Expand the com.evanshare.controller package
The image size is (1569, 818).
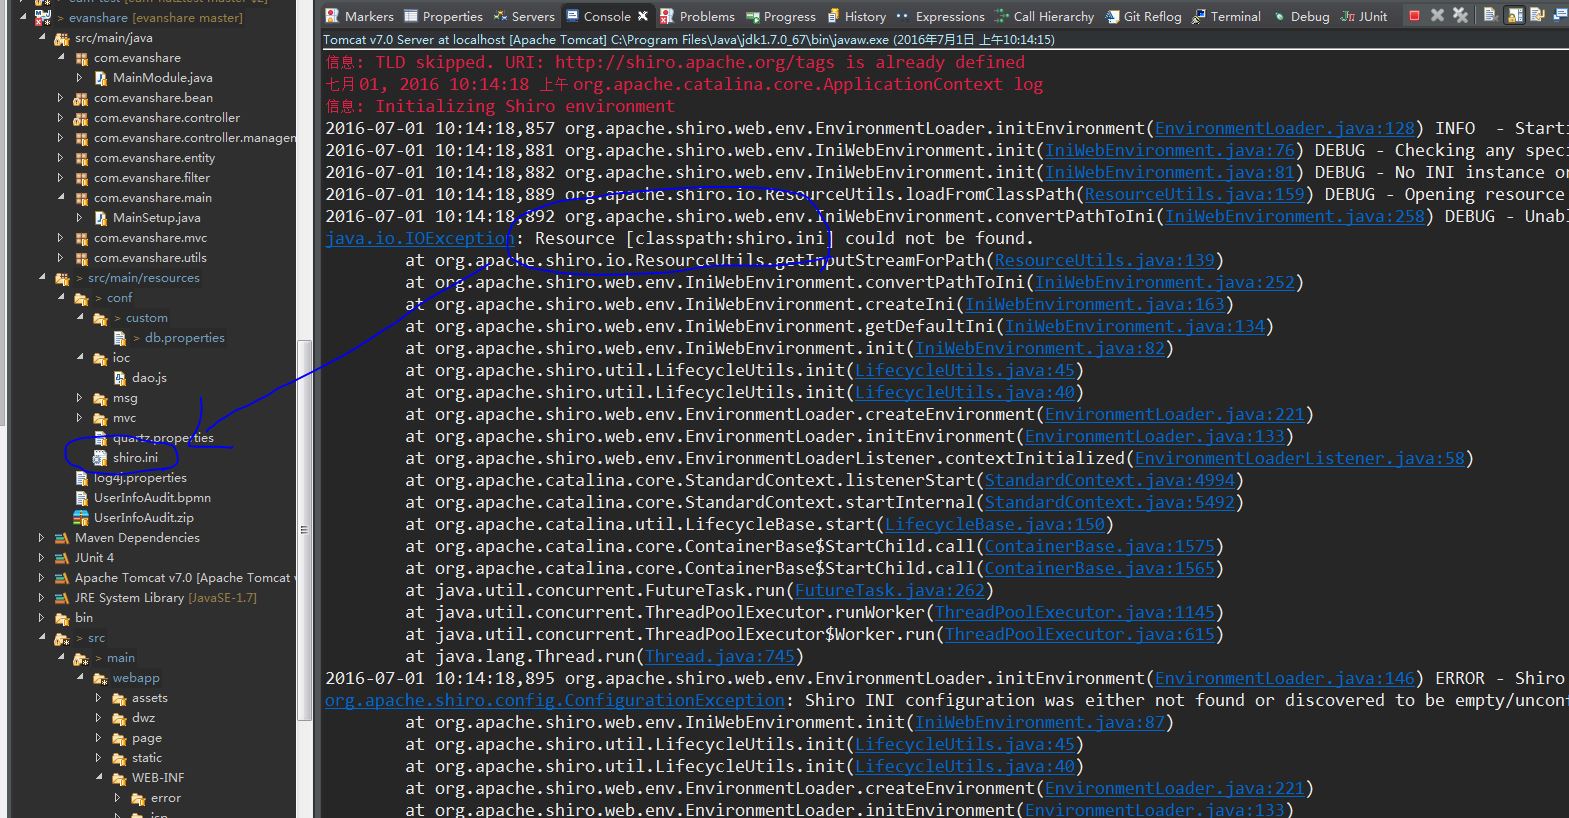[x=61, y=118]
